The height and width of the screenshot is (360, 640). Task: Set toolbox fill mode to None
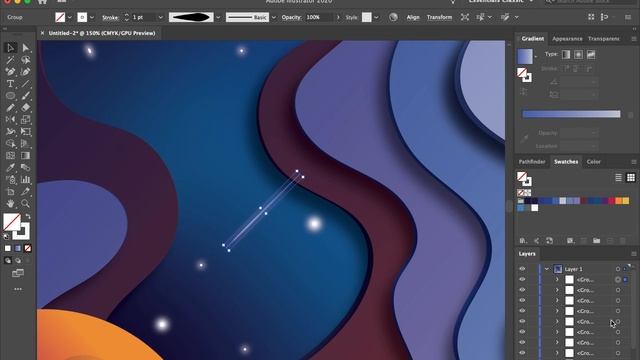click(27, 248)
